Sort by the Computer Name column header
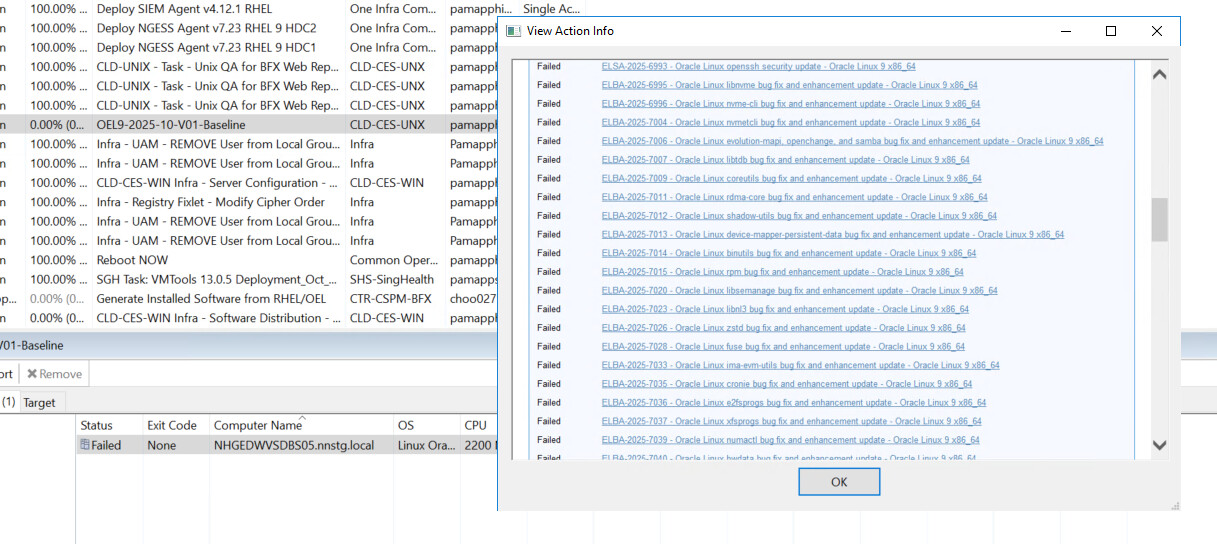This screenshot has height=544, width=1217. click(257, 426)
